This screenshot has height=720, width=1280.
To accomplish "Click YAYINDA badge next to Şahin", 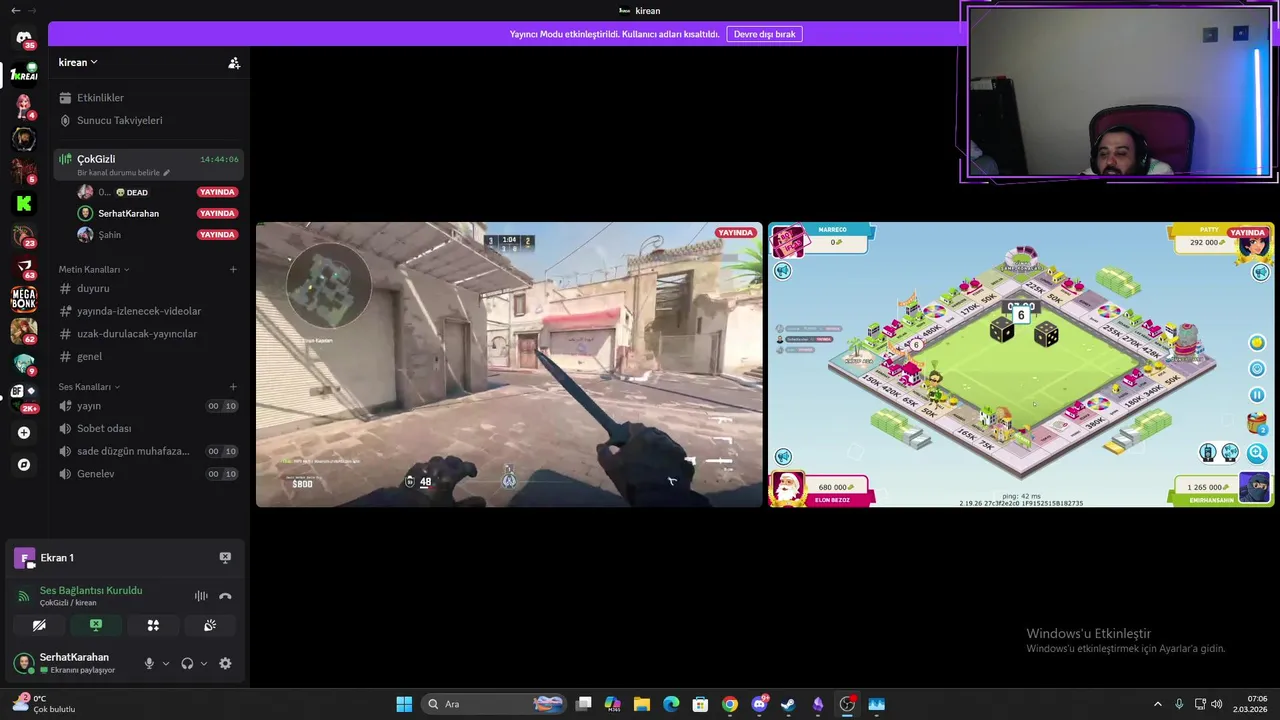I will click(x=217, y=235).
